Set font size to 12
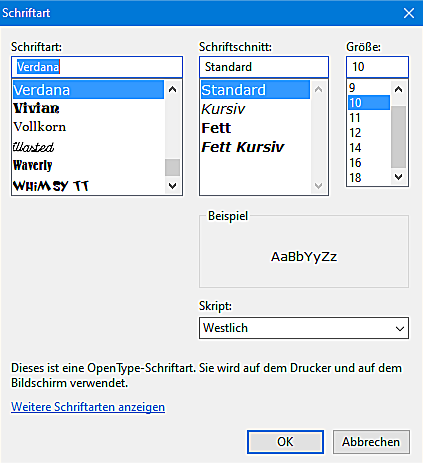Viewport: 423px width, 463px height. [369, 133]
